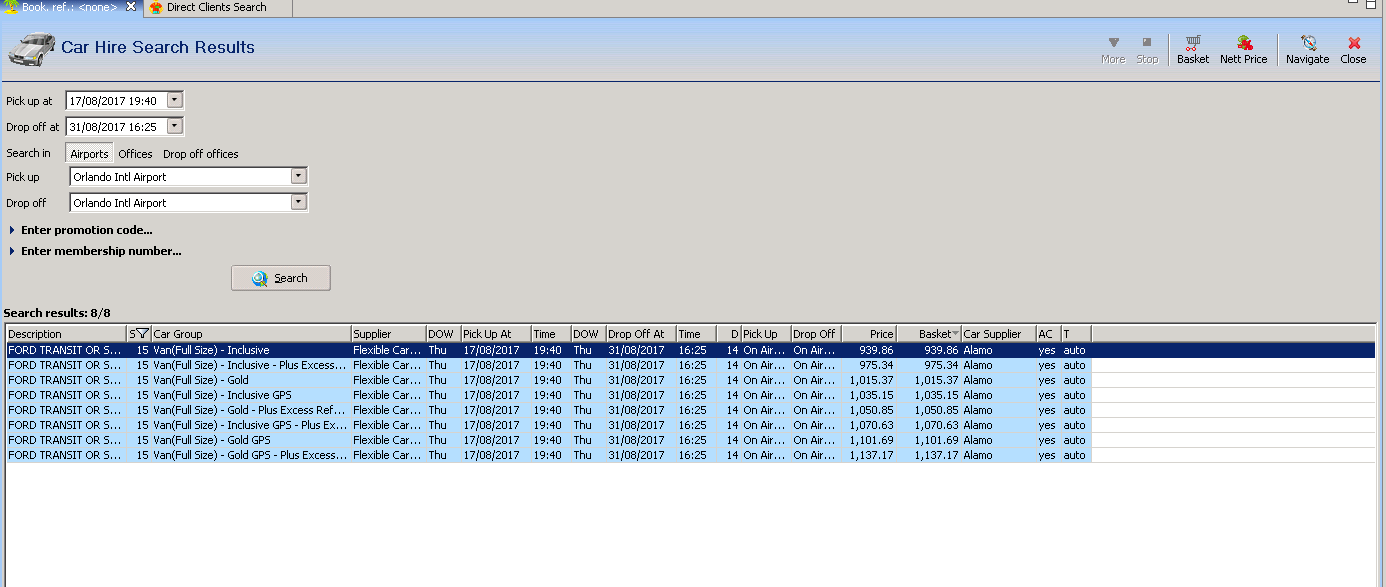Expand Enter membership number section
The image size is (1386, 587).
(95, 251)
